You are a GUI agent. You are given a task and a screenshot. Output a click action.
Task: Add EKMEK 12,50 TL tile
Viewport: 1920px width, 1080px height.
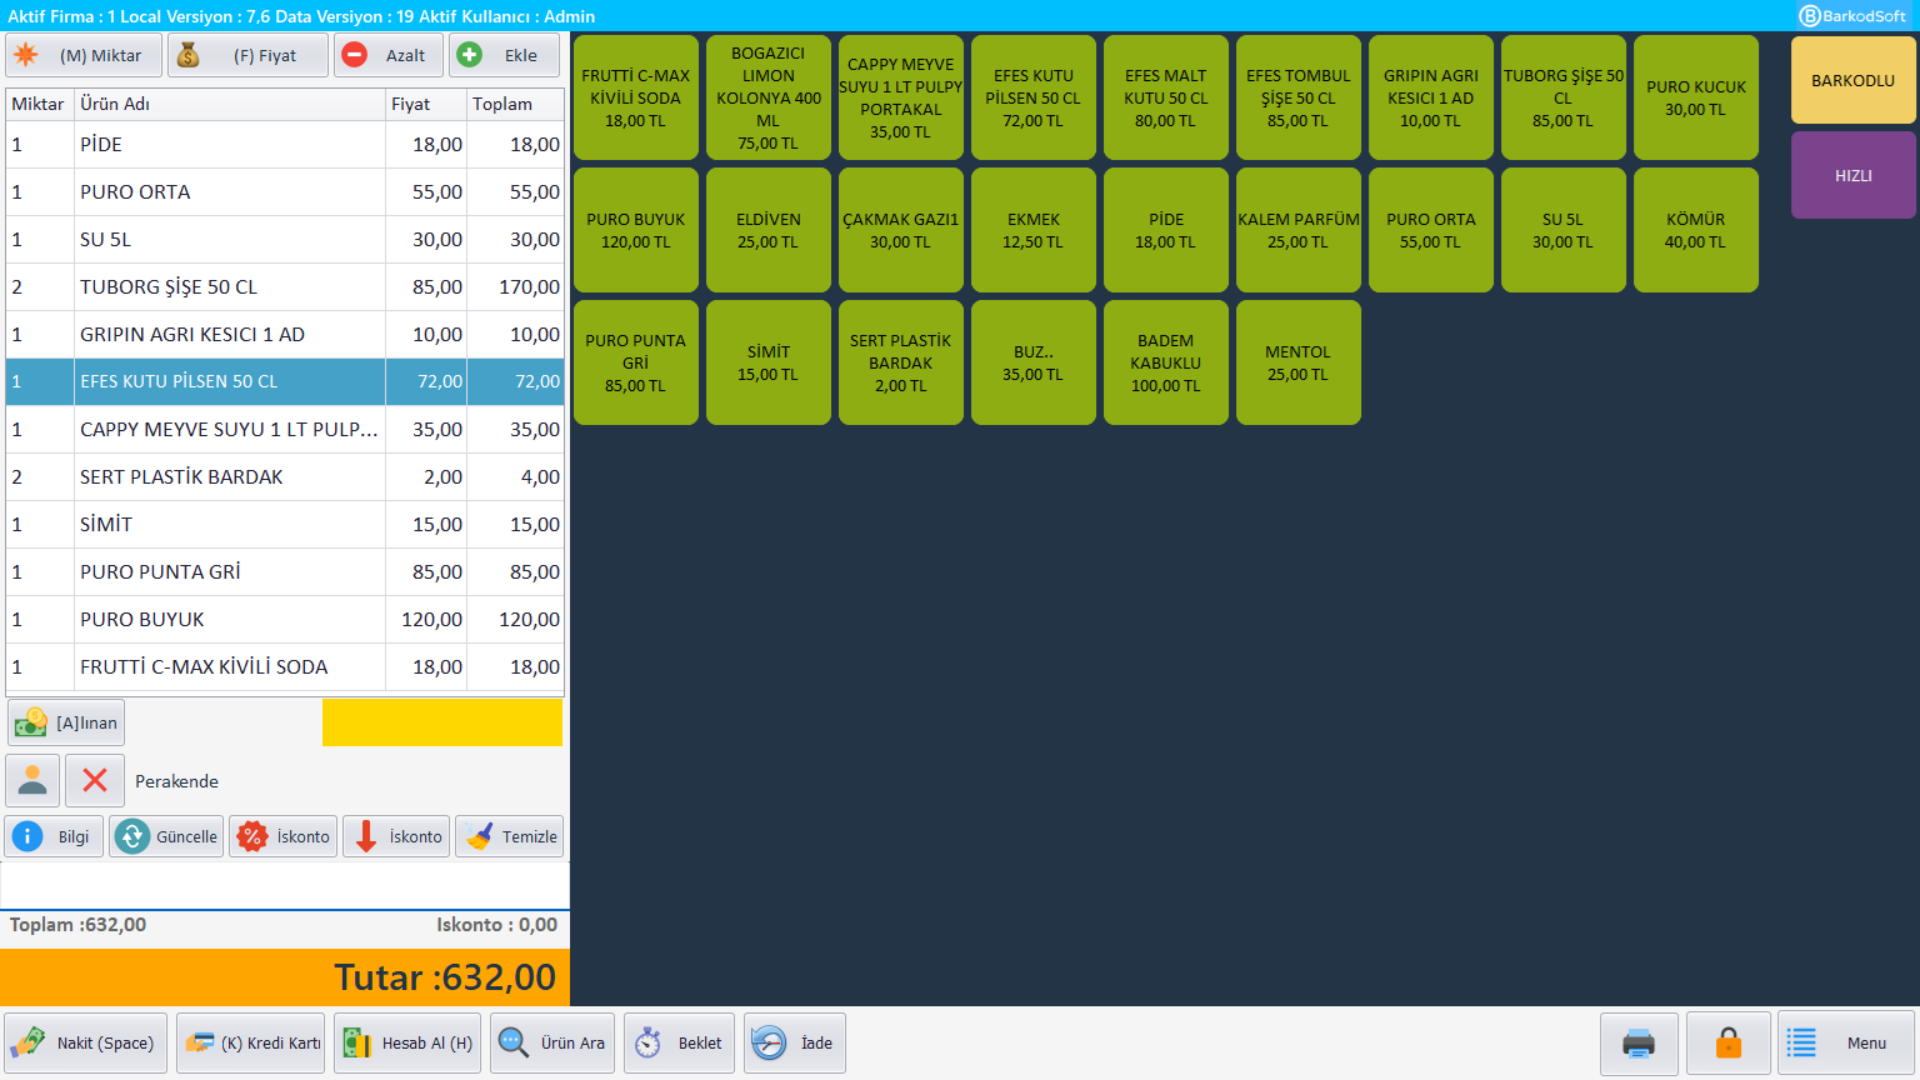coord(1033,230)
